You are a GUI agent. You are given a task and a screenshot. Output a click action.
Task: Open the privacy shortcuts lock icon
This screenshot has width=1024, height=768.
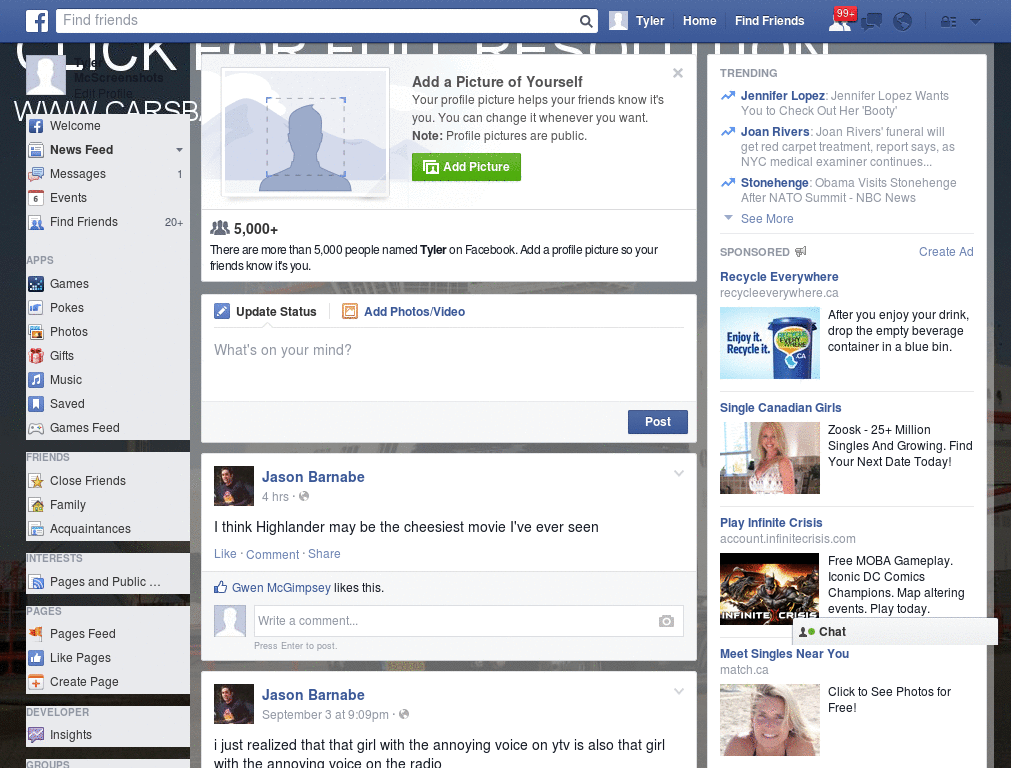pos(948,22)
